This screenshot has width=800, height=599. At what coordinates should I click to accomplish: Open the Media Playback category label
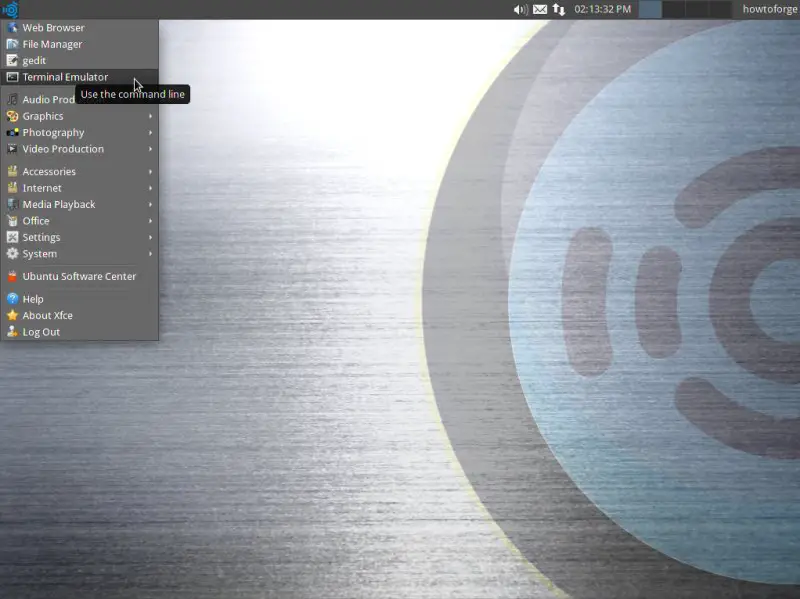(x=59, y=205)
